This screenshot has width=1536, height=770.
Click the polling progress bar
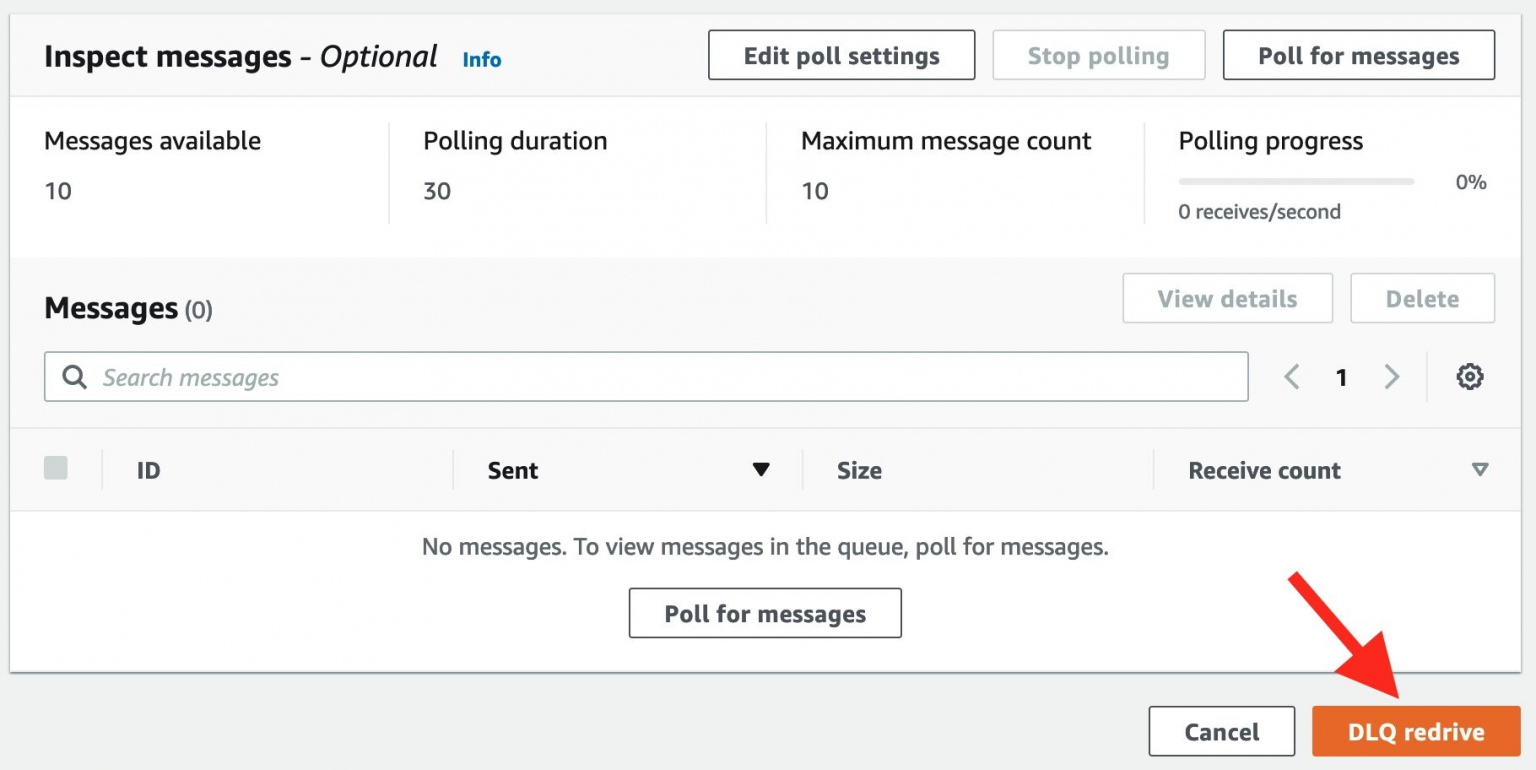pyautogui.click(x=1295, y=181)
